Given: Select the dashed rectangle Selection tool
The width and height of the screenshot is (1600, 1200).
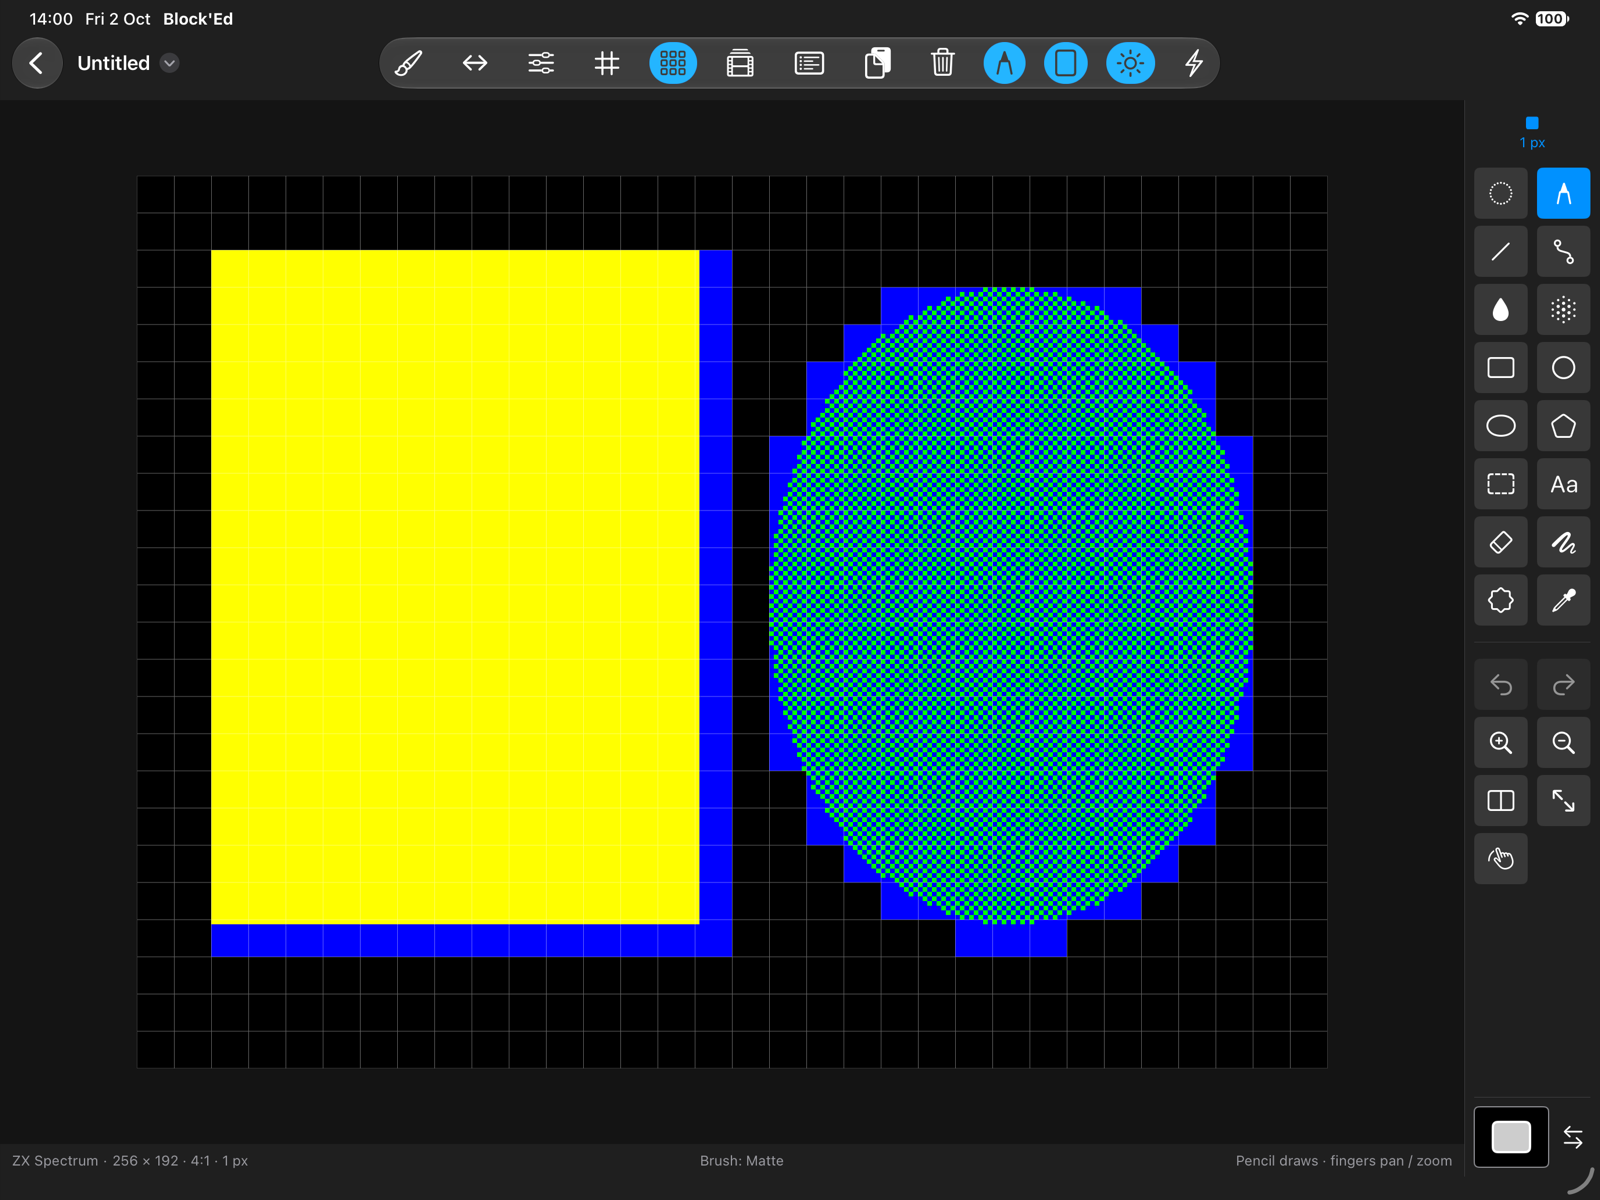Looking at the screenshot, I should point(1501,484).
